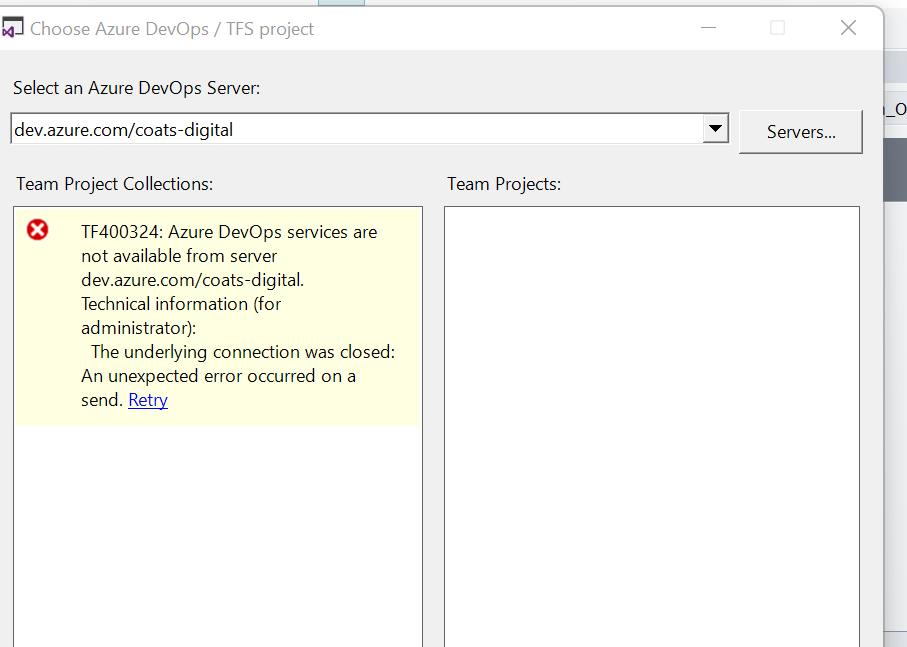
Task: Close the Choose Azure DevOps / TFS dialog
Action: [848, 28]
